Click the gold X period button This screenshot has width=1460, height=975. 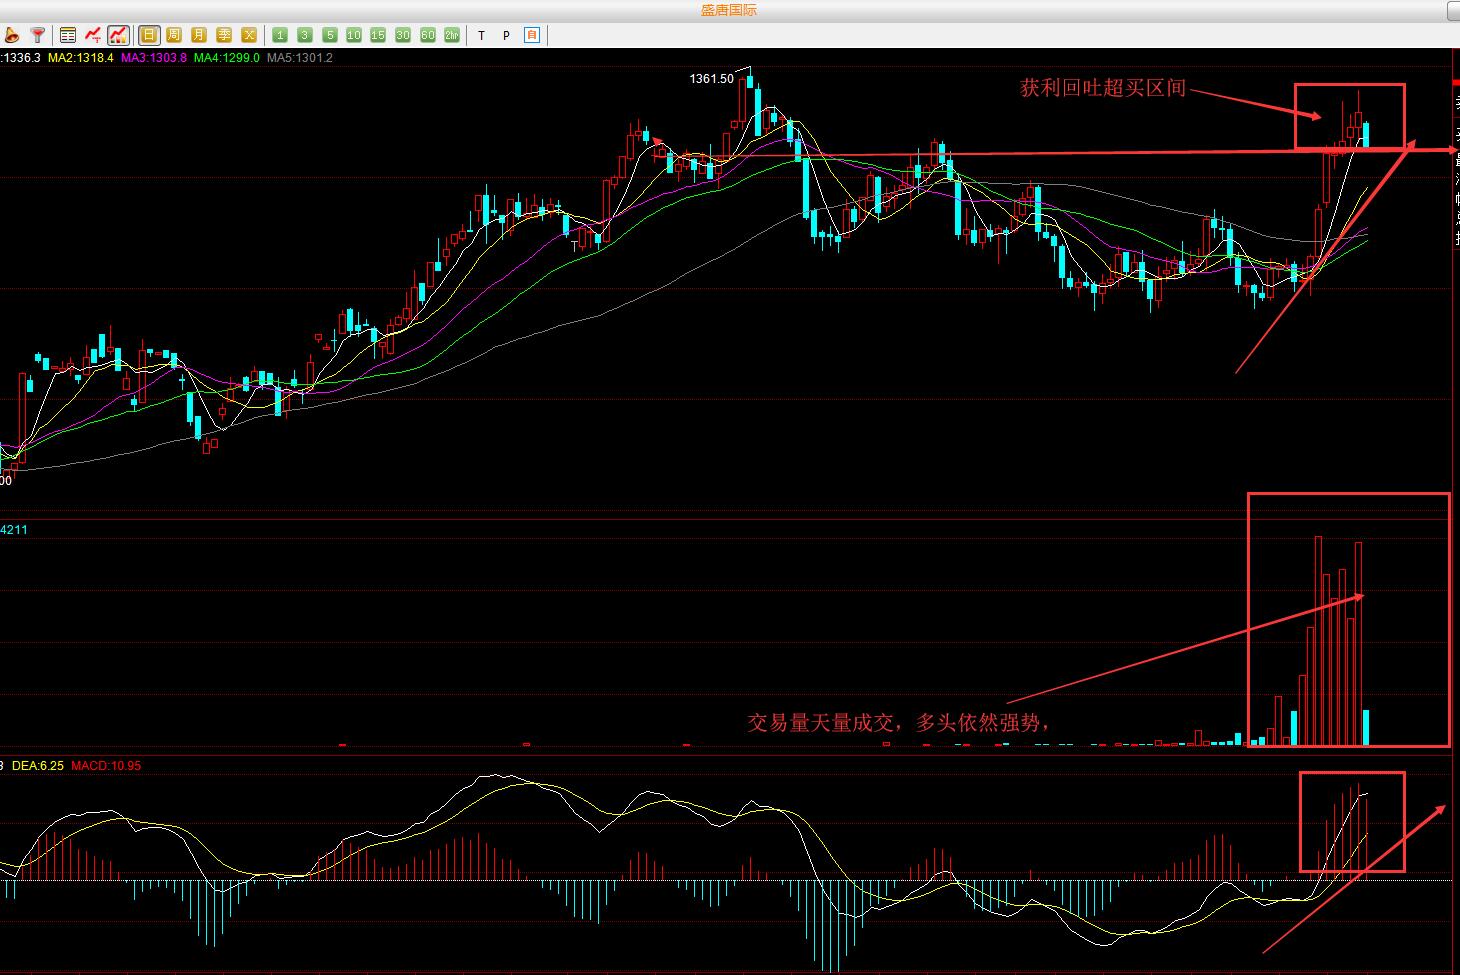tap(249, 35)
